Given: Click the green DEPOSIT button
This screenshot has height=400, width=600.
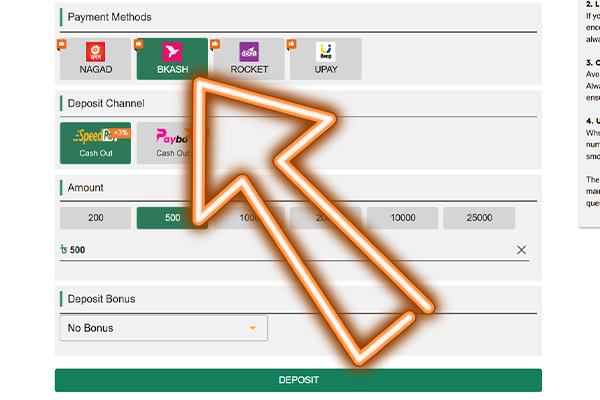Looking at the screenshot, I should tap(298, 380).
